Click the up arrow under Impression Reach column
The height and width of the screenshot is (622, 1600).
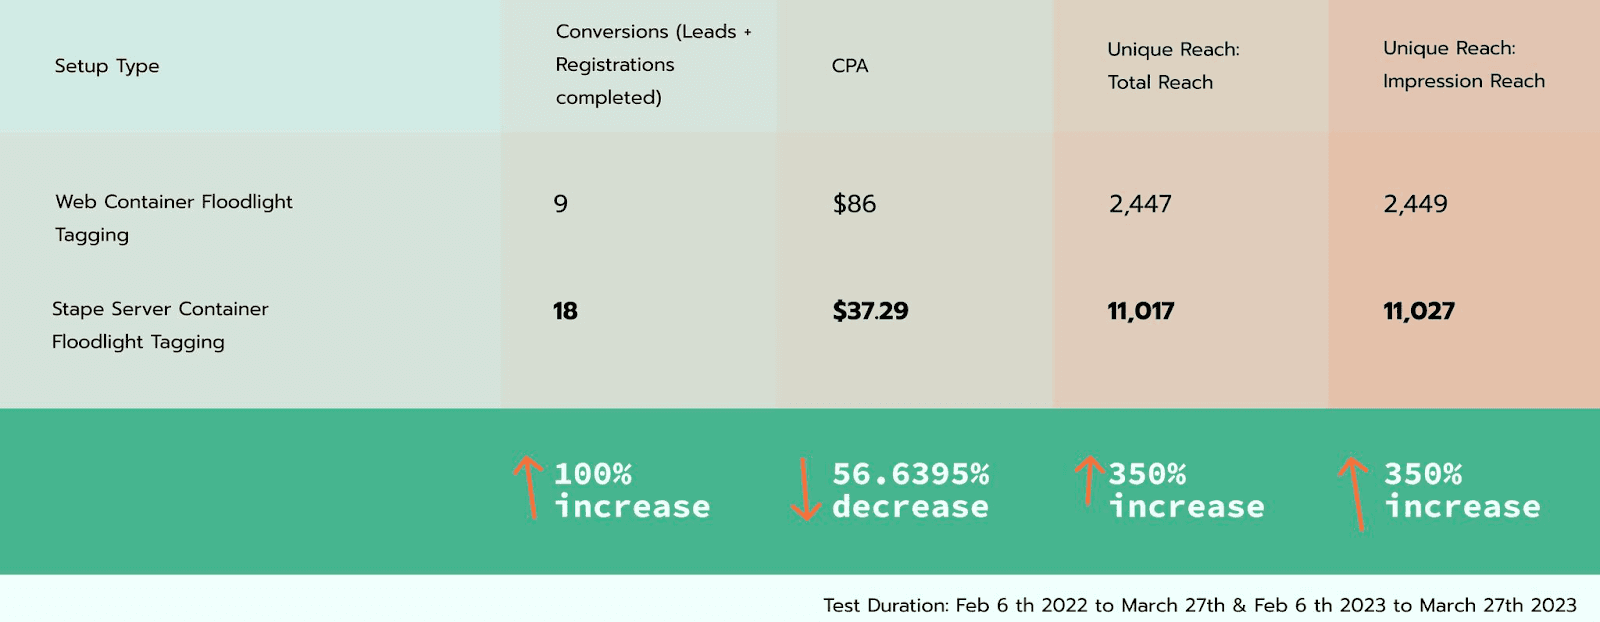pos(1354,492)
